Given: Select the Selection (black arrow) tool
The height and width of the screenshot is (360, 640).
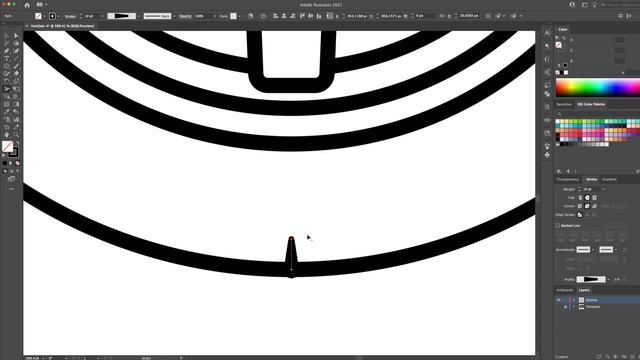Looking at the screenshot, I should pos(7,36).
